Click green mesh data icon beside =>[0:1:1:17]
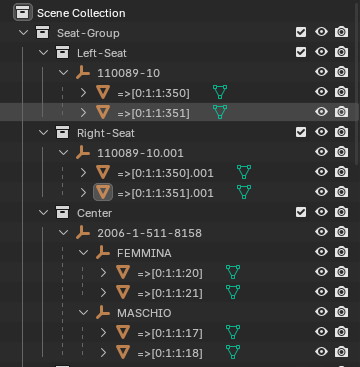Image resolution: width=360 pixels, height=367 pixels. pyautogui.click(x=233, y=332)
